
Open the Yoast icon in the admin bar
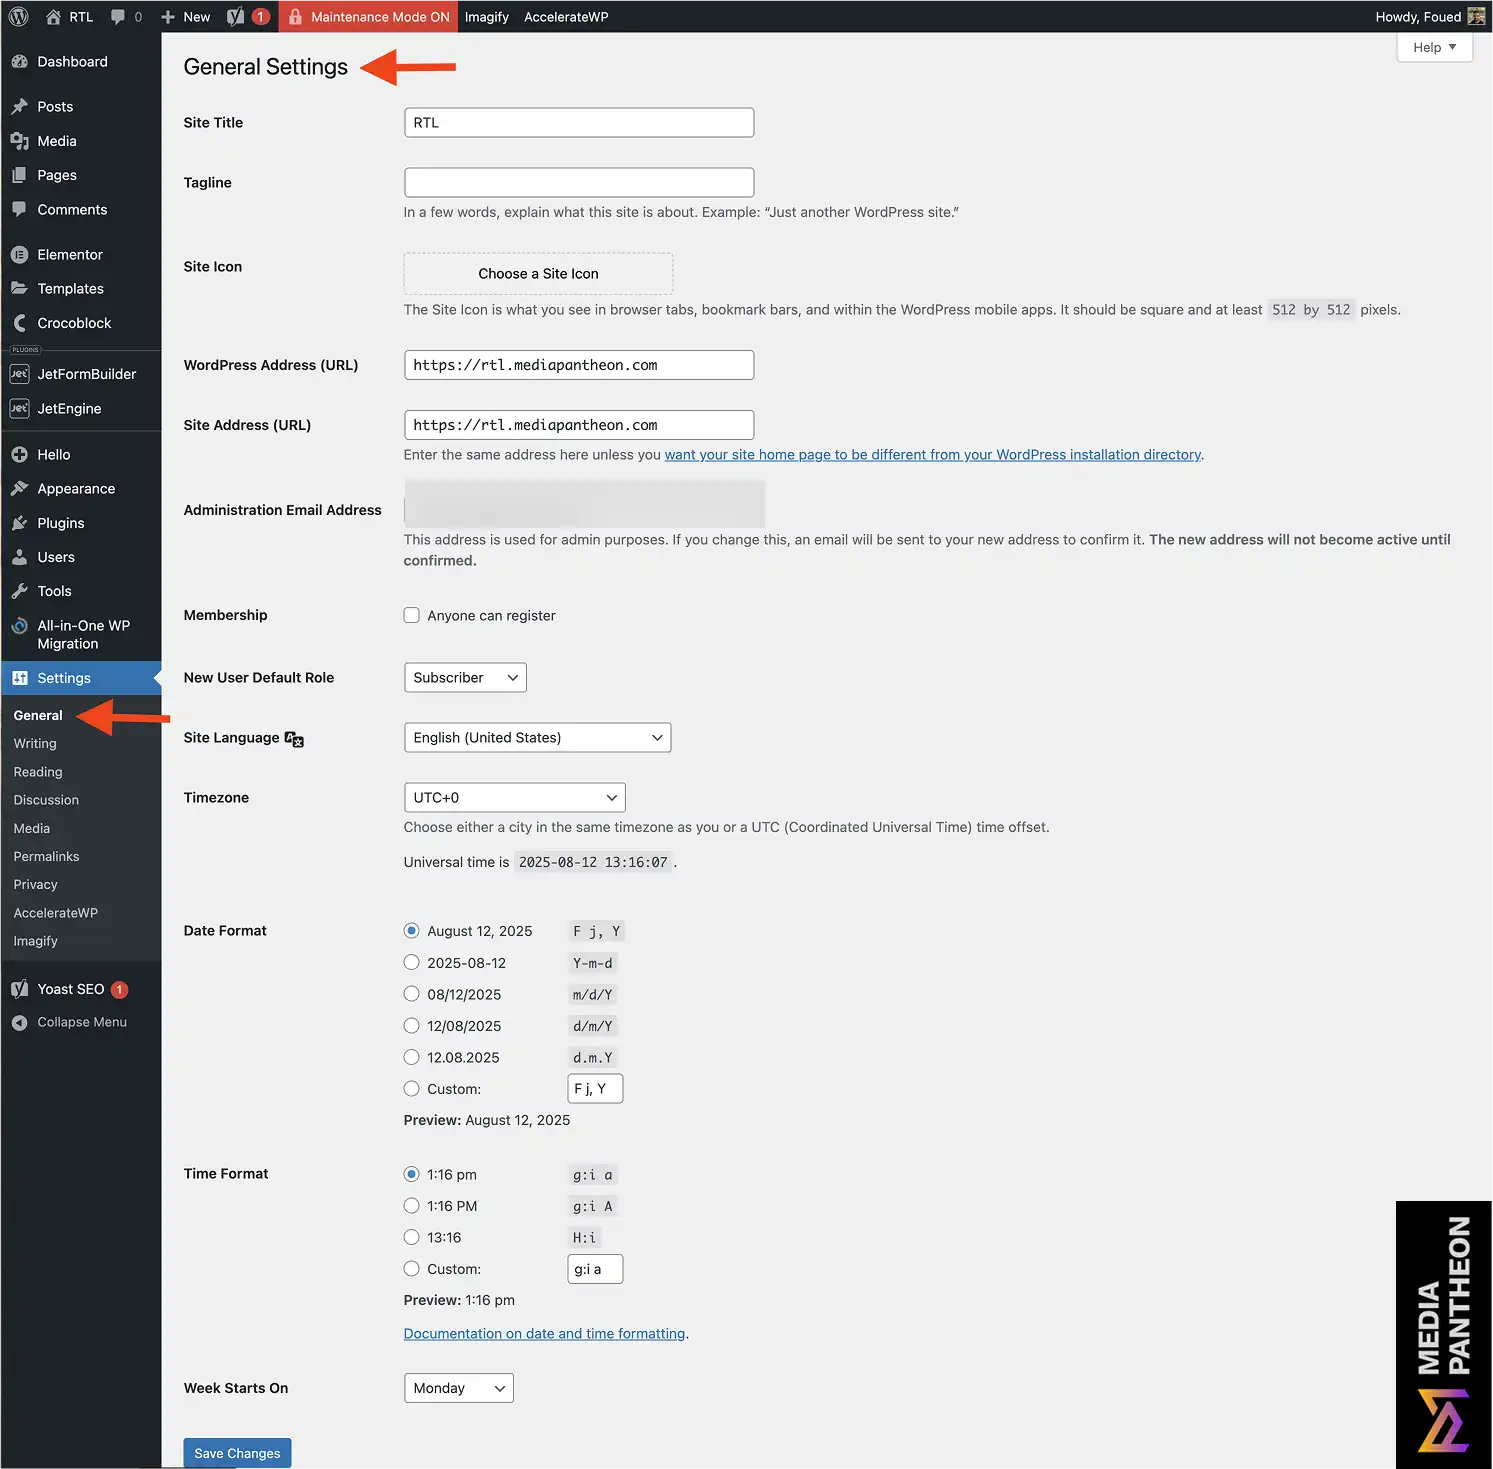pyautogui.click(x=236, y=16)
